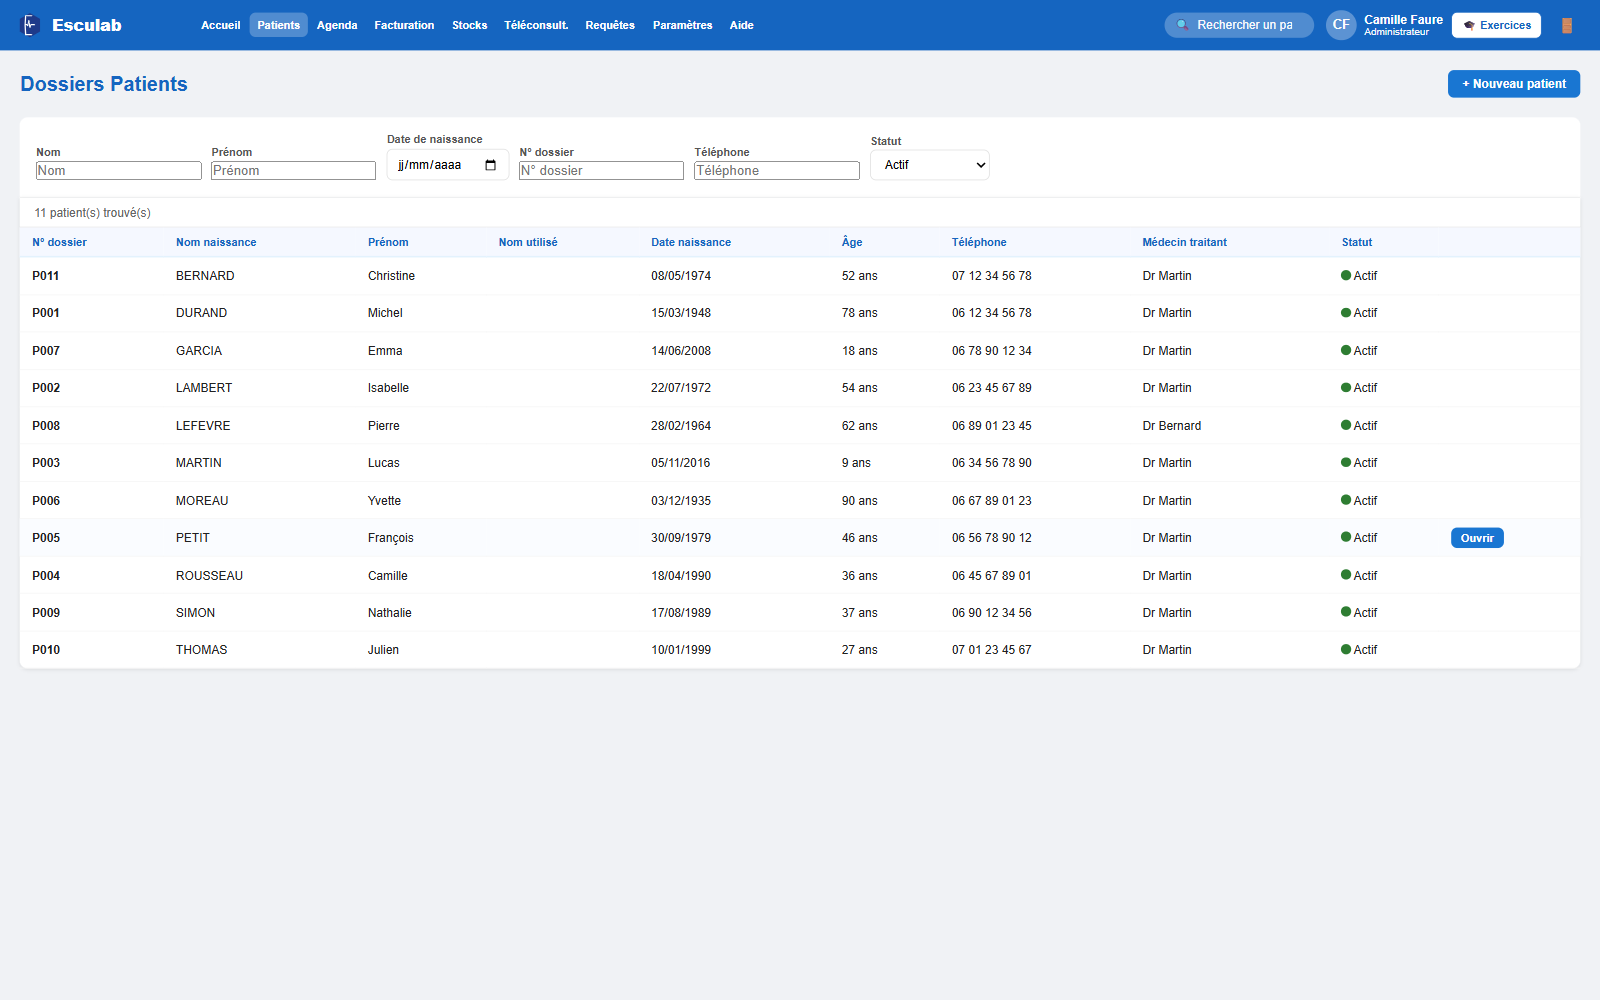The height and width of the screenshot is (1000, 1600).
Task: Sort by Âge column header
Action: pyautogui.click(x=852, y=242)
